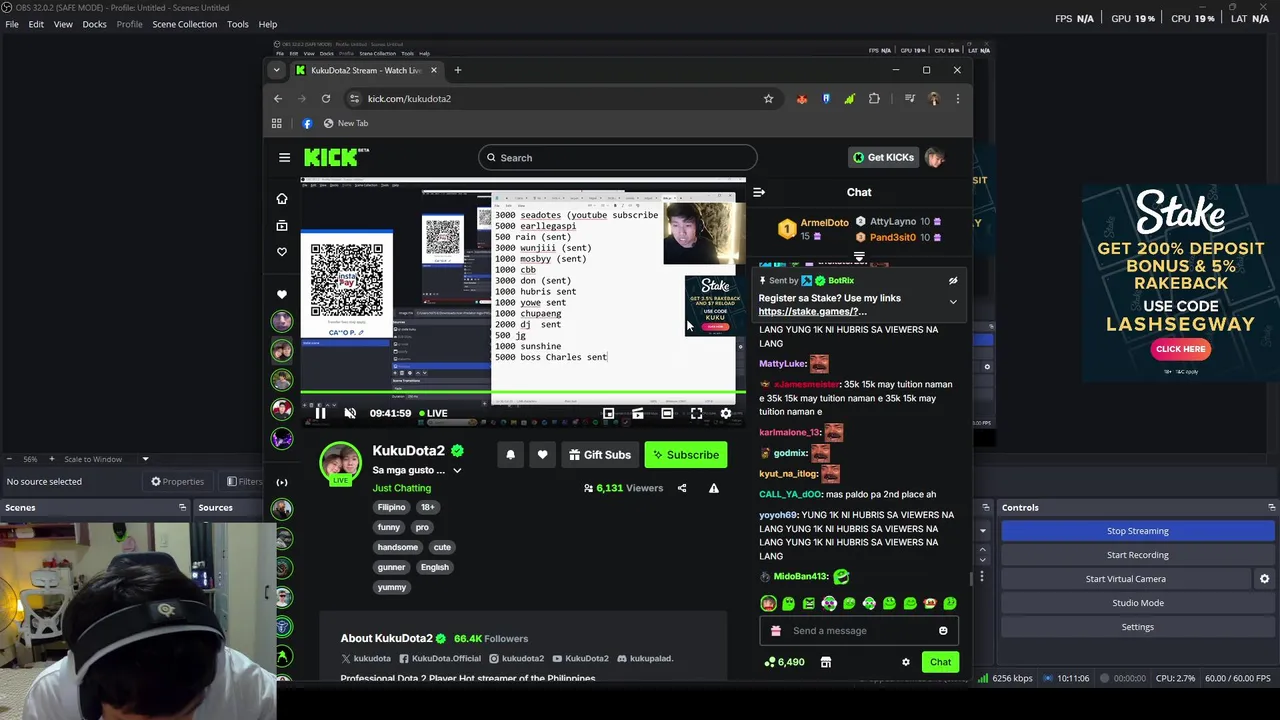Hide the pinned BotRix message
The width and height of the screenshot is (1280, 720).
point(953,281)
